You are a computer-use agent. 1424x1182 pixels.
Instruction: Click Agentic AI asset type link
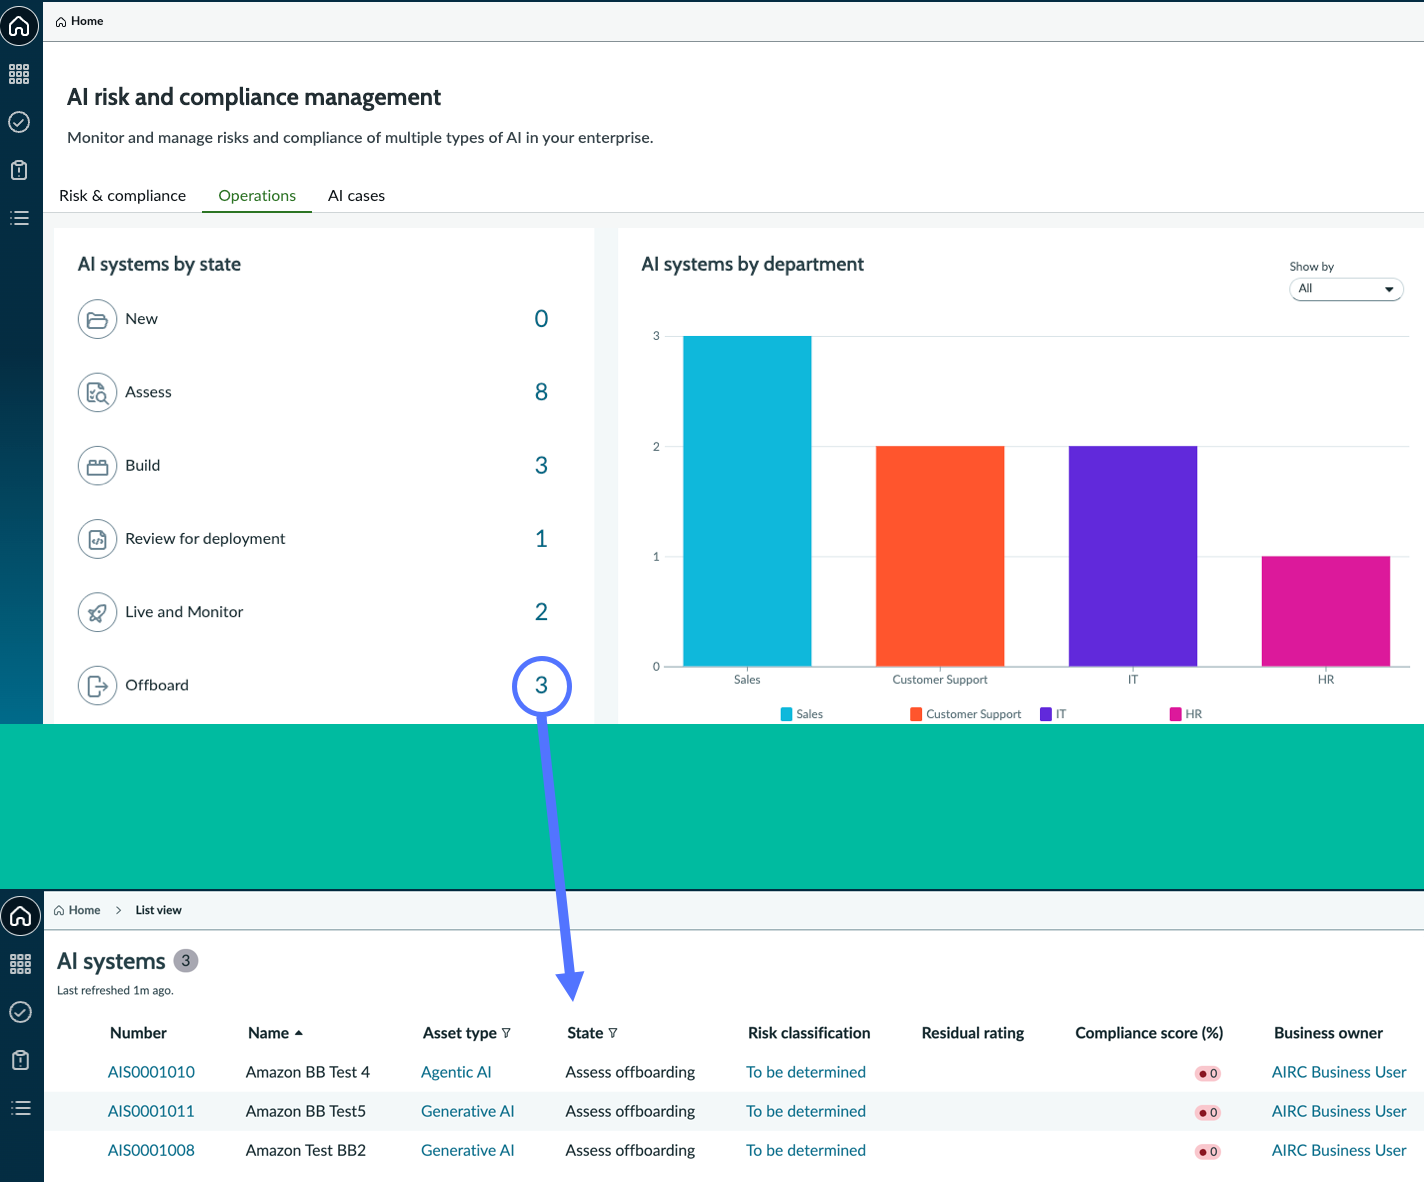pos(456,1072)
